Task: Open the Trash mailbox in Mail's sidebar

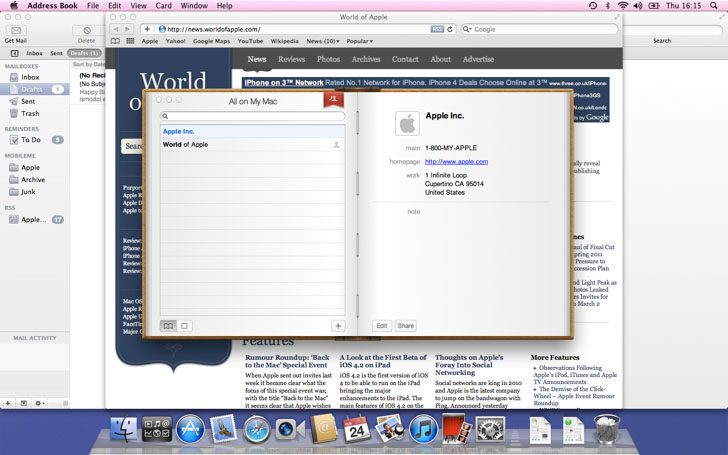Action: (30, 113)
